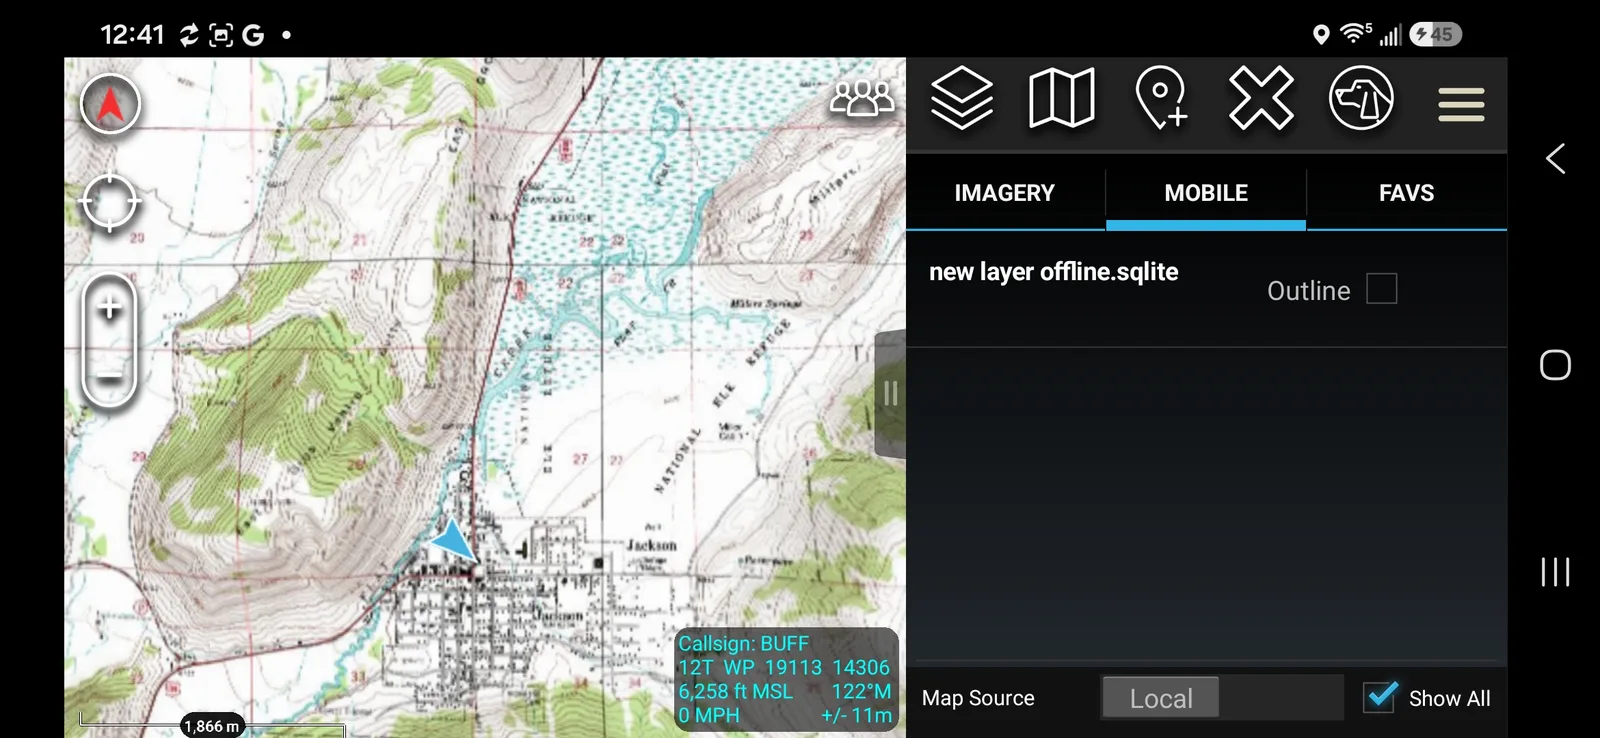
Task: Open Android recent apps button
Action: point(1555,572)
